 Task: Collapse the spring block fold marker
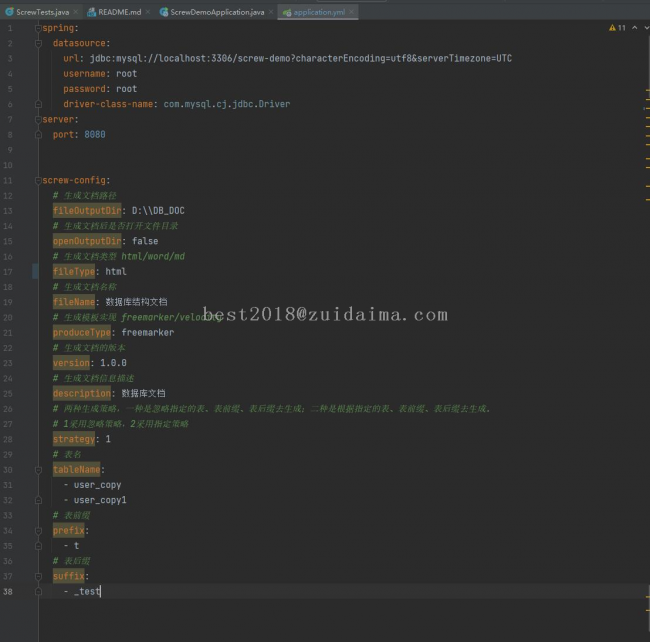(39, 28)
